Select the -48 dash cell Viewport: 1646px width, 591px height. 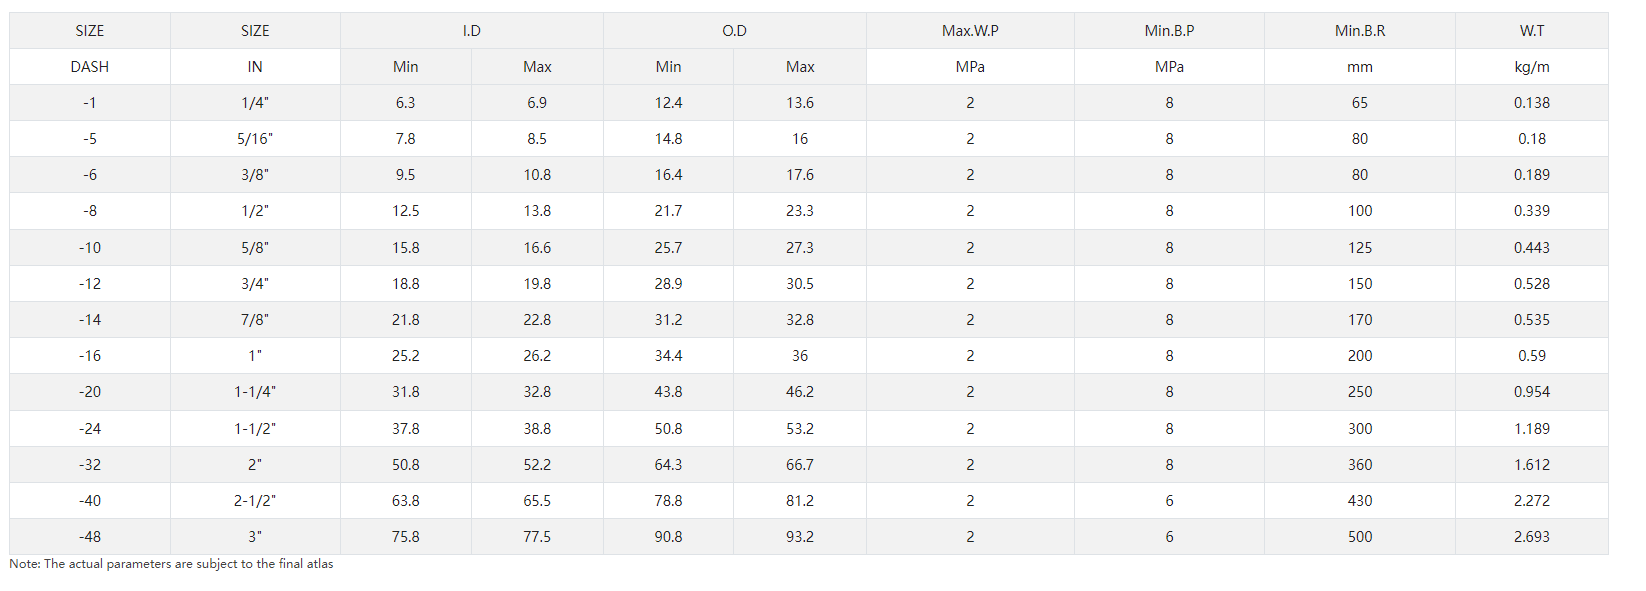[x=90, y=537]
